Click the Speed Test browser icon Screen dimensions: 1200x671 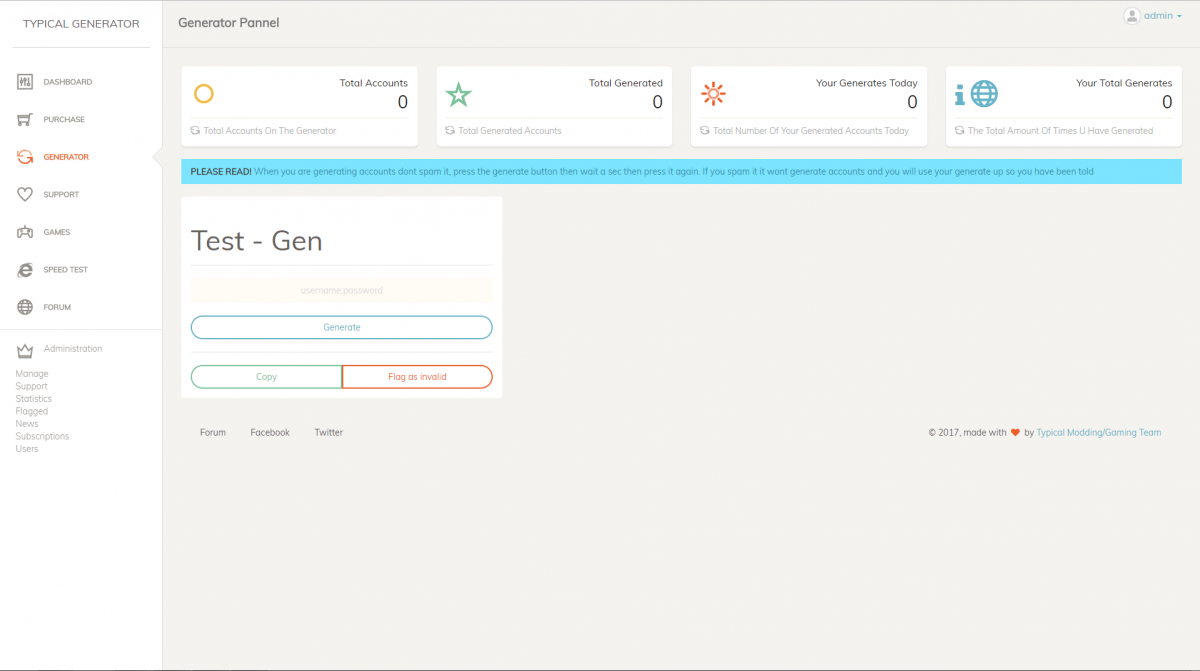point(25,270)
